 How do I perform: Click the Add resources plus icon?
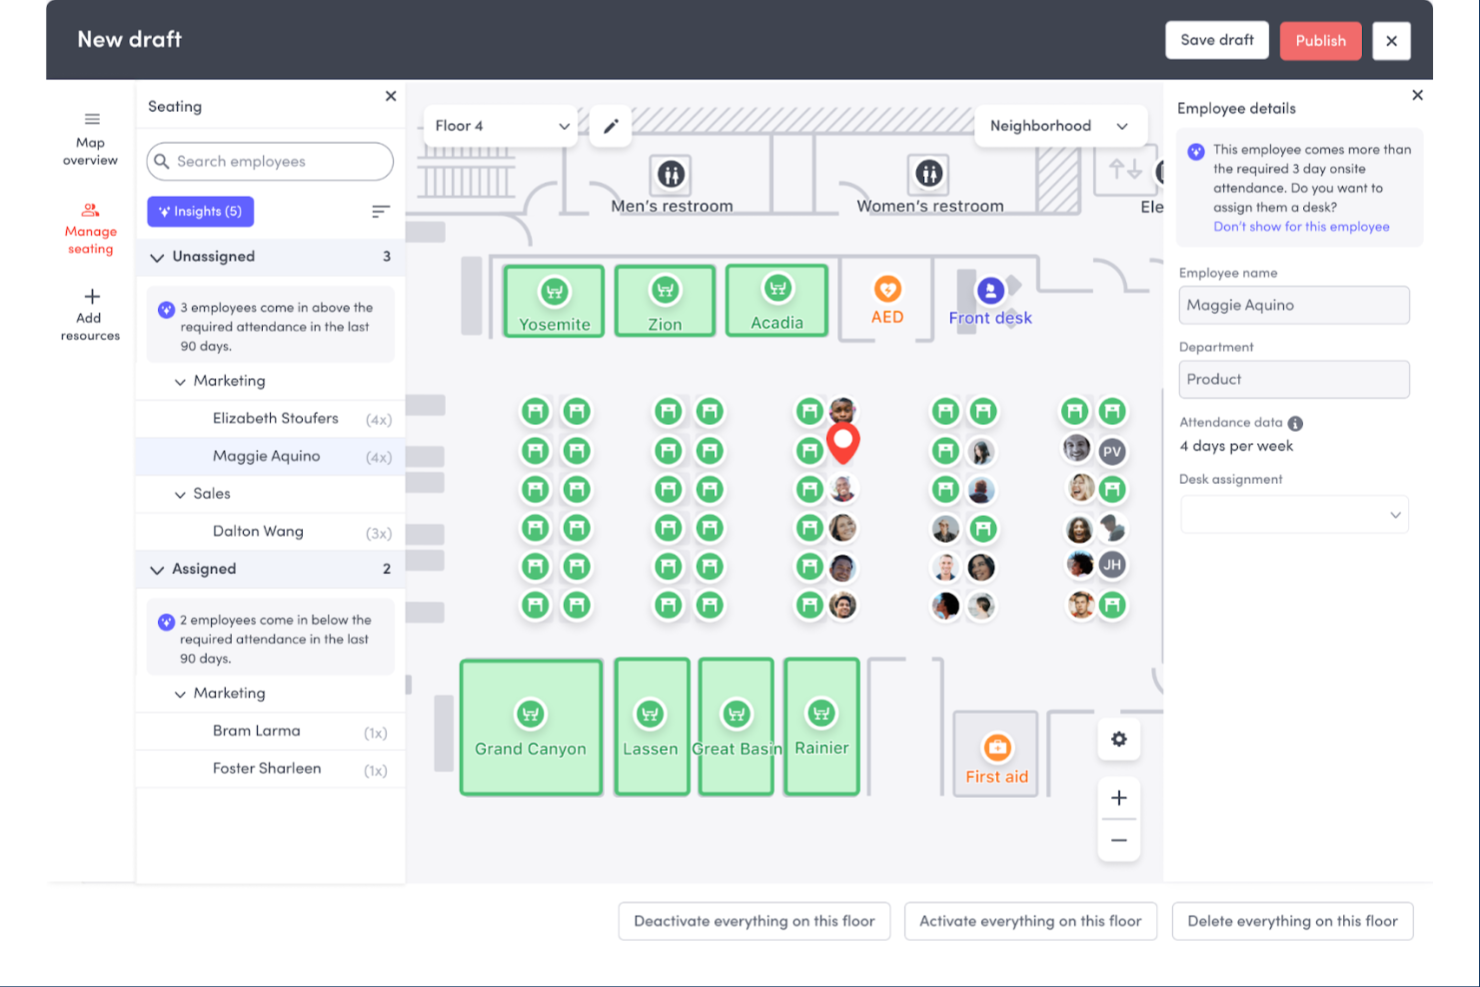click(91, 297)
